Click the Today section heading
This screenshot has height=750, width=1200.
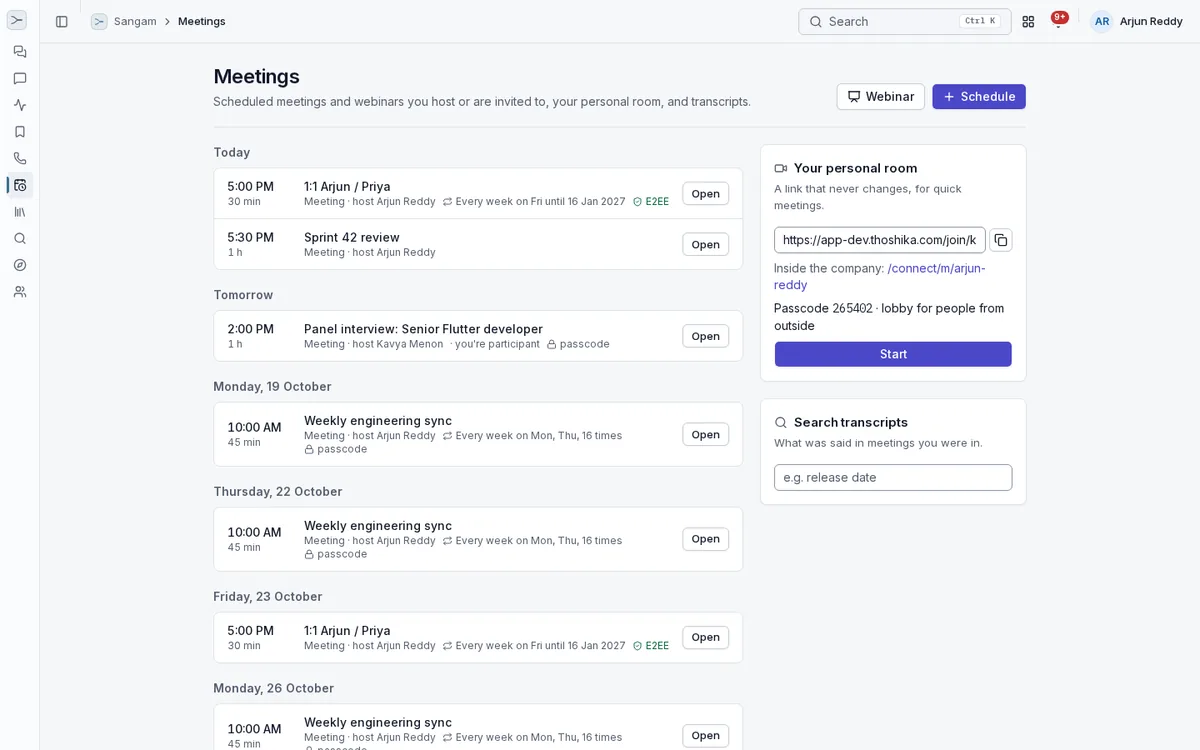tap(231, 152)
